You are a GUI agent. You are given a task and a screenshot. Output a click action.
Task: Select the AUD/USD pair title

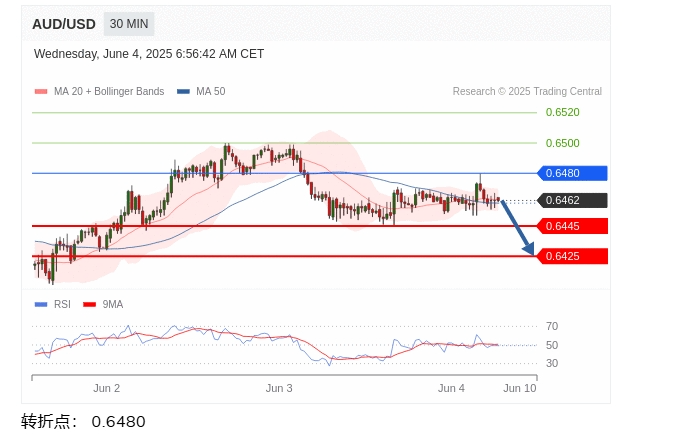click(x=64, y=24)
